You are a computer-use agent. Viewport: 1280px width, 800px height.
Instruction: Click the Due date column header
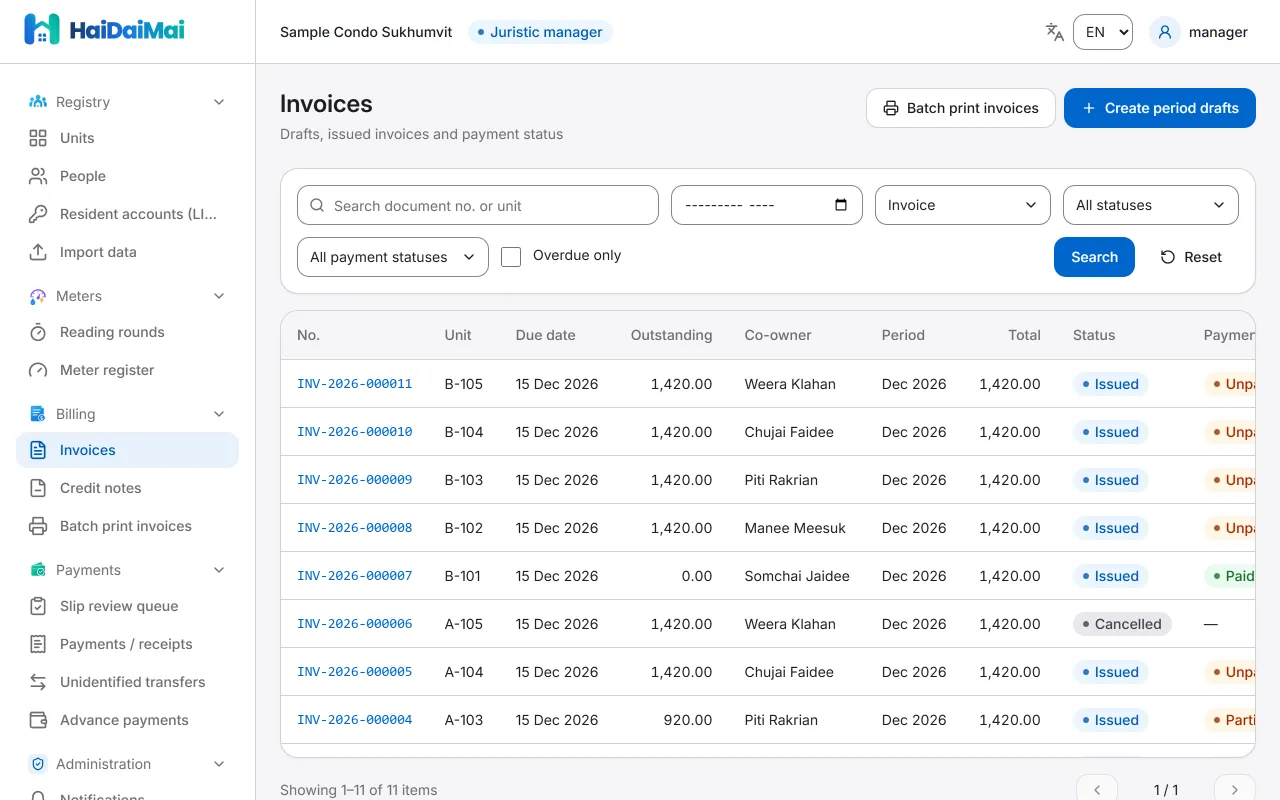point(546,335)
